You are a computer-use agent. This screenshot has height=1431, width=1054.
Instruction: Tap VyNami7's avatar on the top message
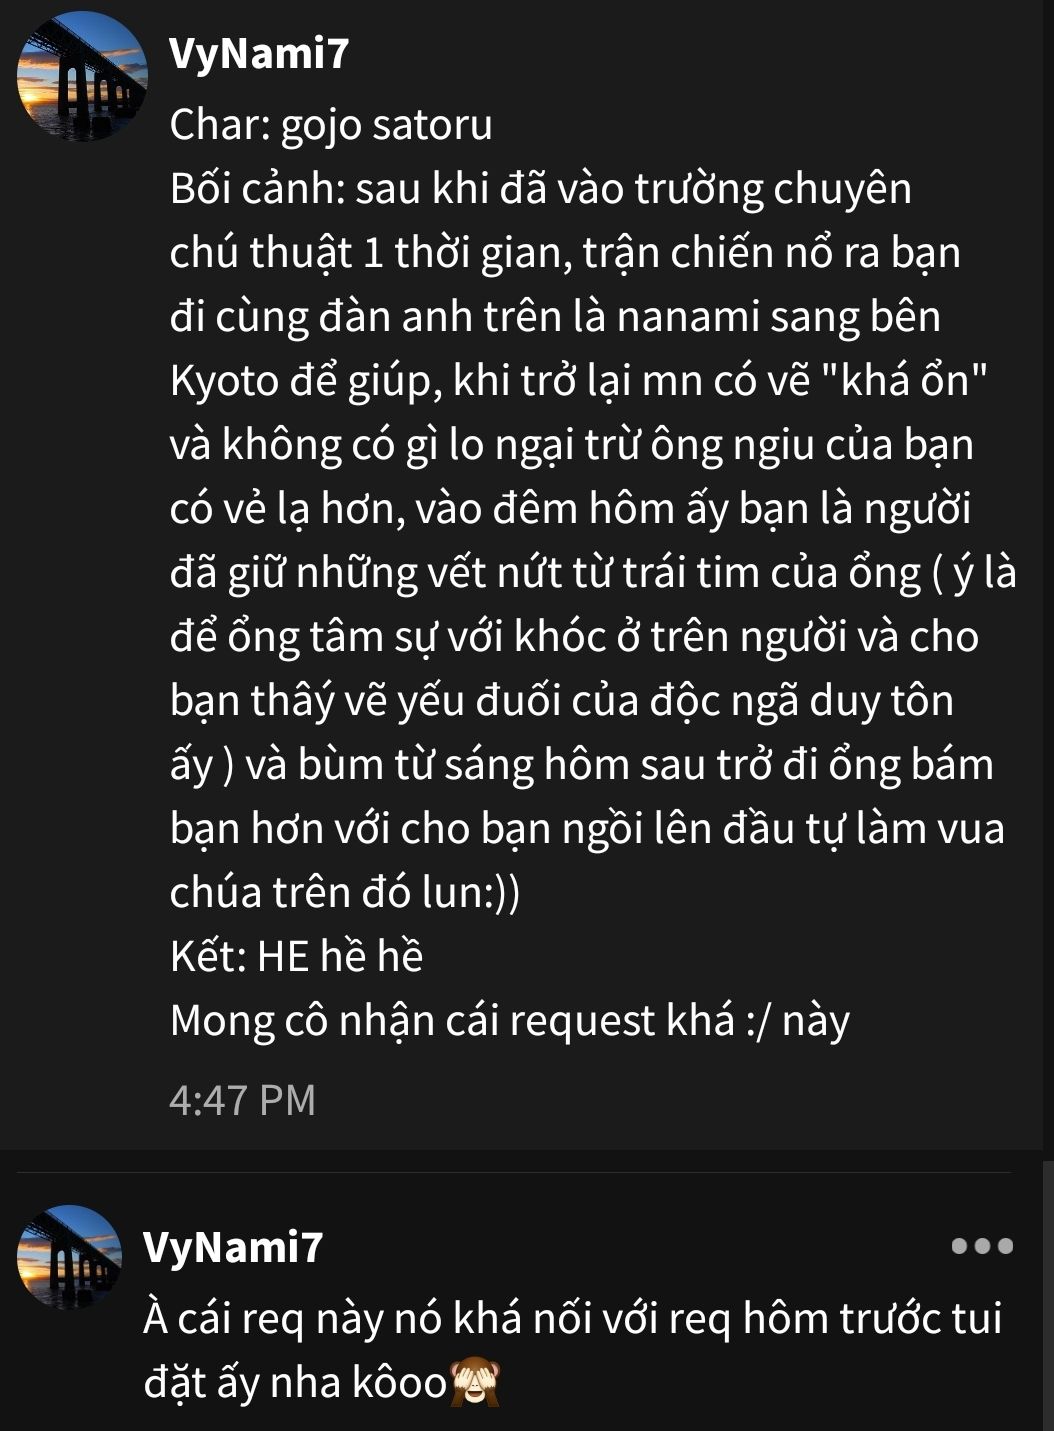pyautogui.click(x=82, y=76)
